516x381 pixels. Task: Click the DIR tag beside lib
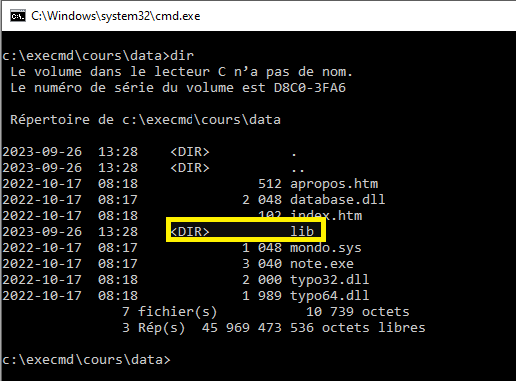point(190,231)
